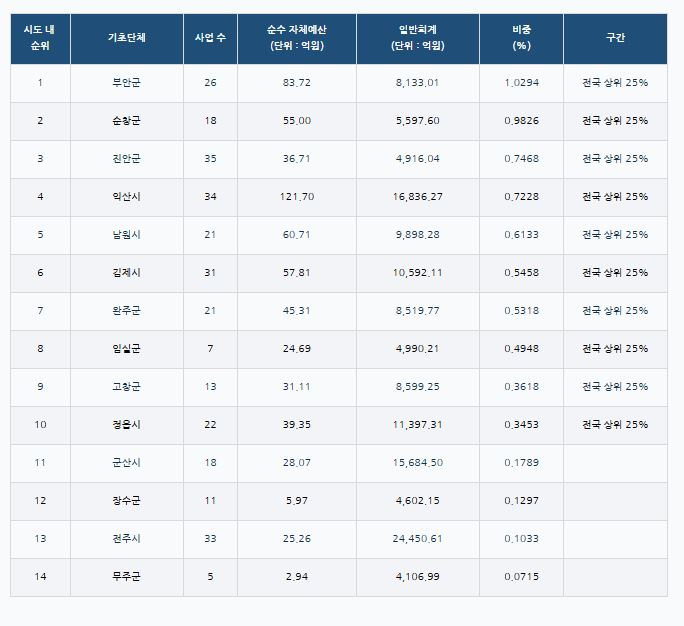Click budget value 121.70

pyautogui.click(x=297, y=197)
